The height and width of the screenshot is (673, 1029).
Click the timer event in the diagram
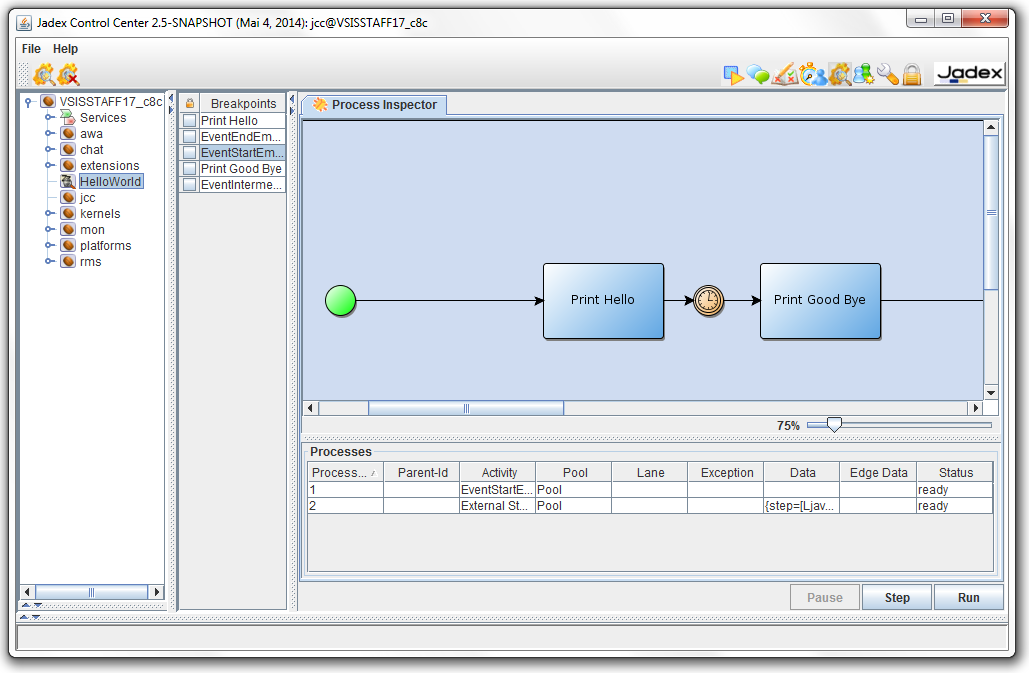pos(708,300)
